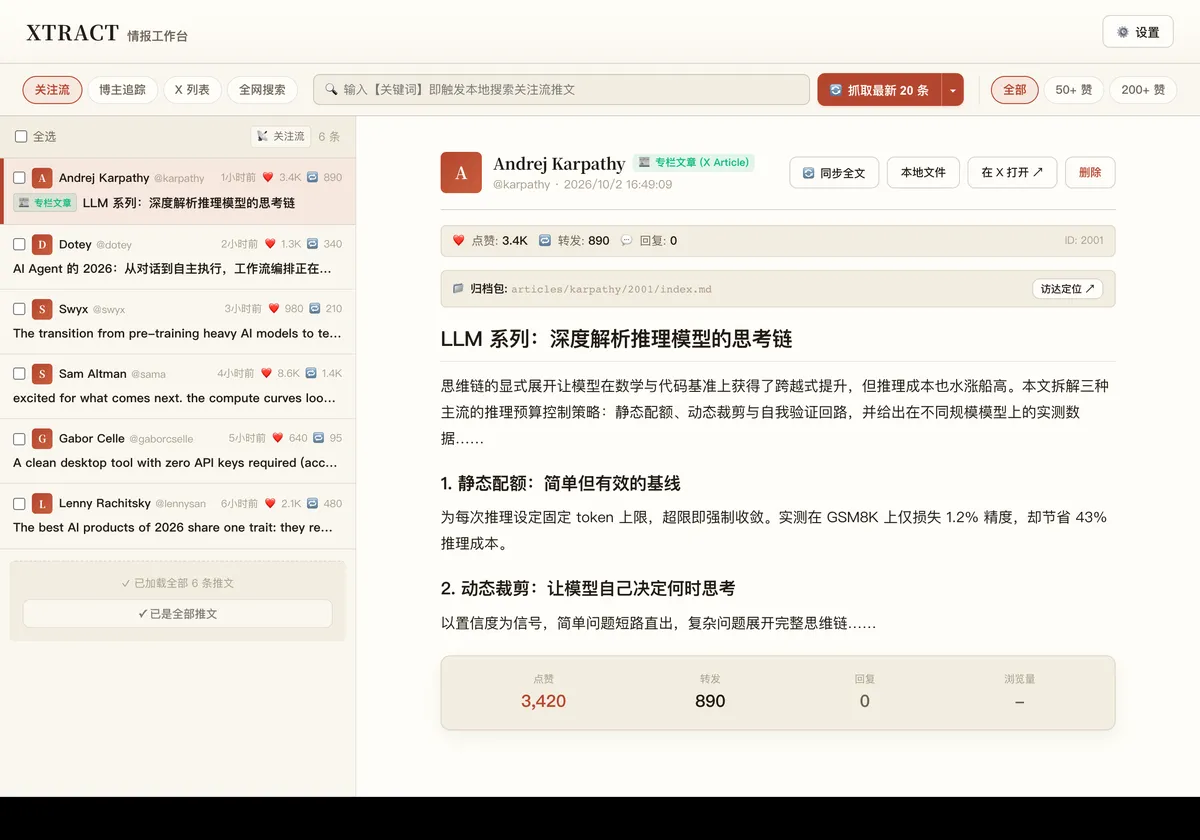The image size is (1200, 840).
Task: Click Sam Altman avatar in list
Action: tap(42, 374)
